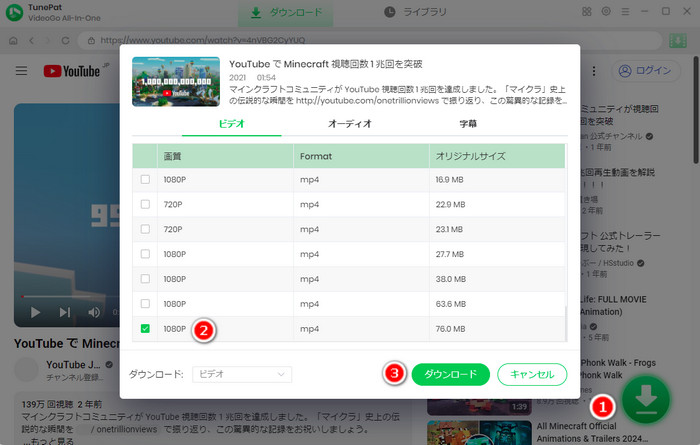This screenshot has height=445, width=700.
Task: Play the YouTube video
Action: tap(35, 312)
